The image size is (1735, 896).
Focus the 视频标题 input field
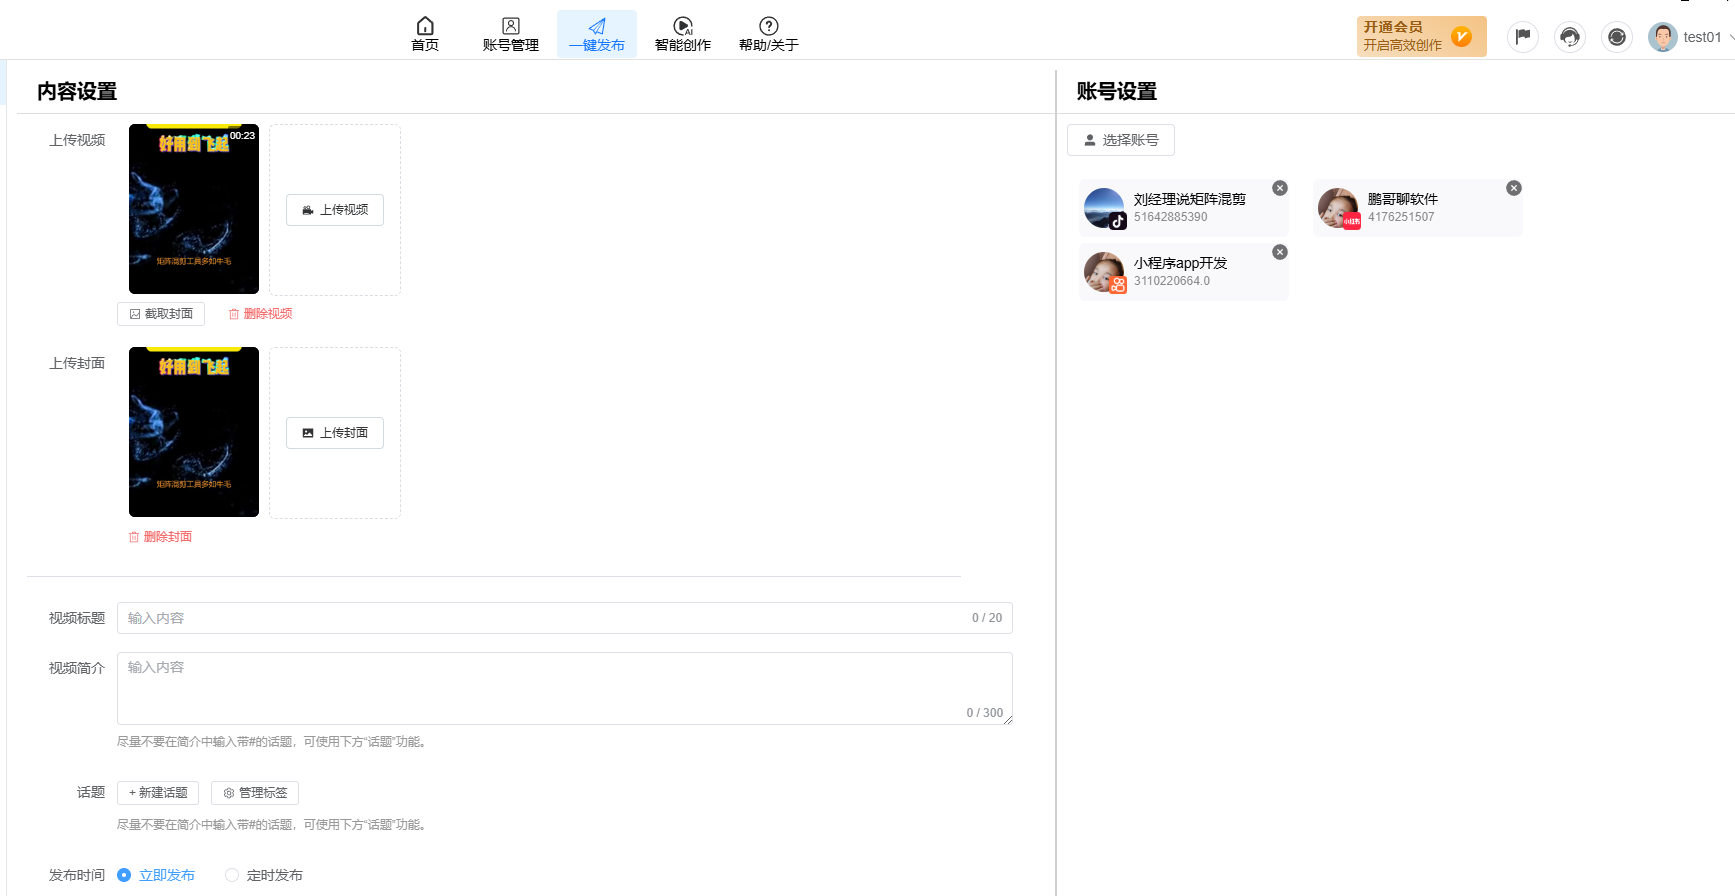[x=565, y=618]
